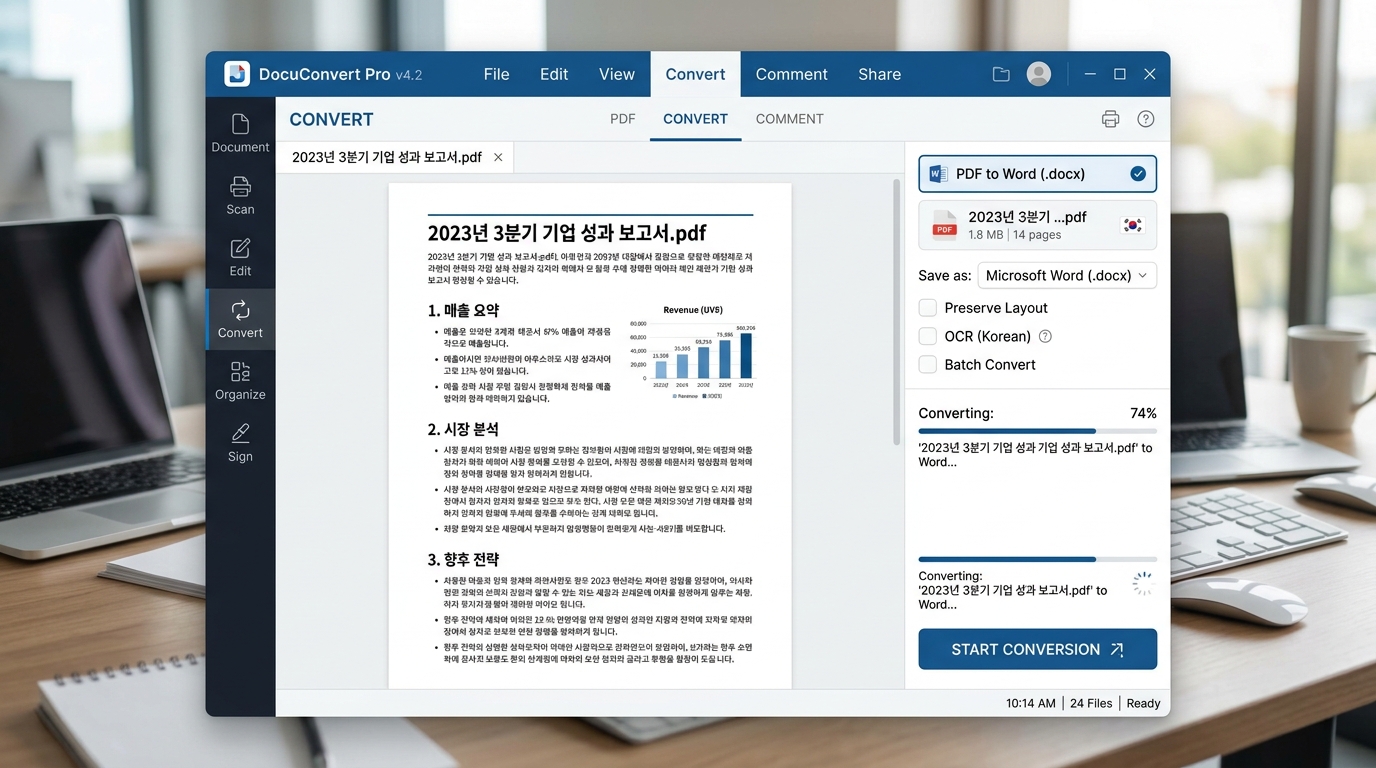This screenshot has width=1376, height=768.
Task: Click the PDF file icon in file card
Action: point(944,225)
